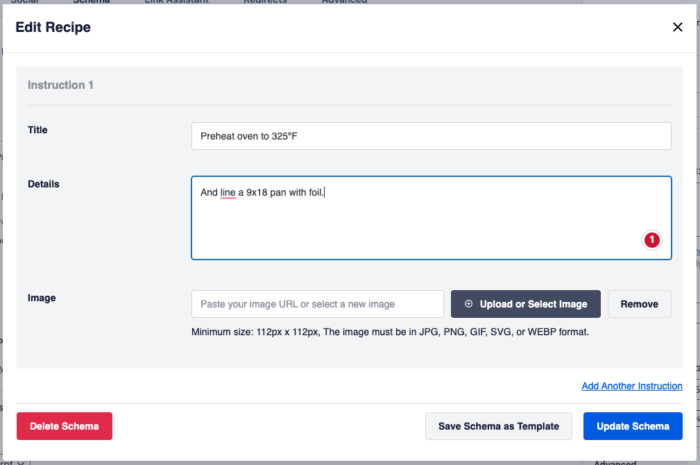Screen dimensions: 700x465
Task: Remove the instruction image
Action: point(639,304)
